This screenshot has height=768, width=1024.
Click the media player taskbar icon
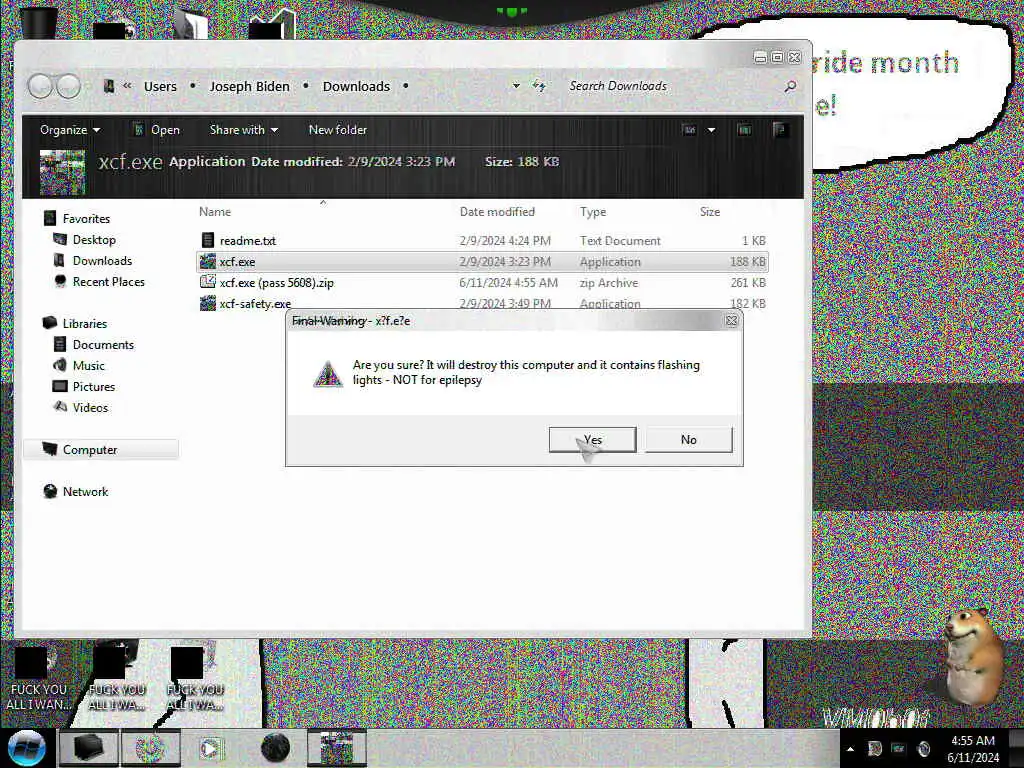pyautogui.click(x=211, y=748)
